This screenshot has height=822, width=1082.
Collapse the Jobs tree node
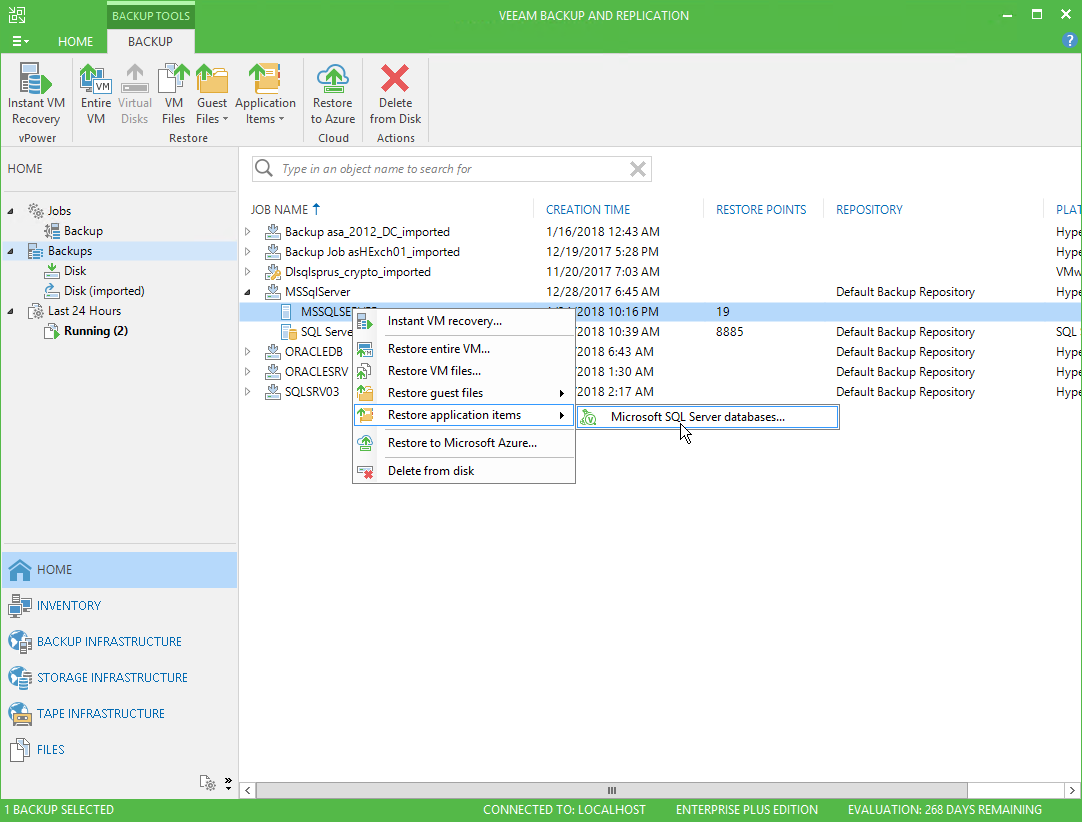click(10, 211)
